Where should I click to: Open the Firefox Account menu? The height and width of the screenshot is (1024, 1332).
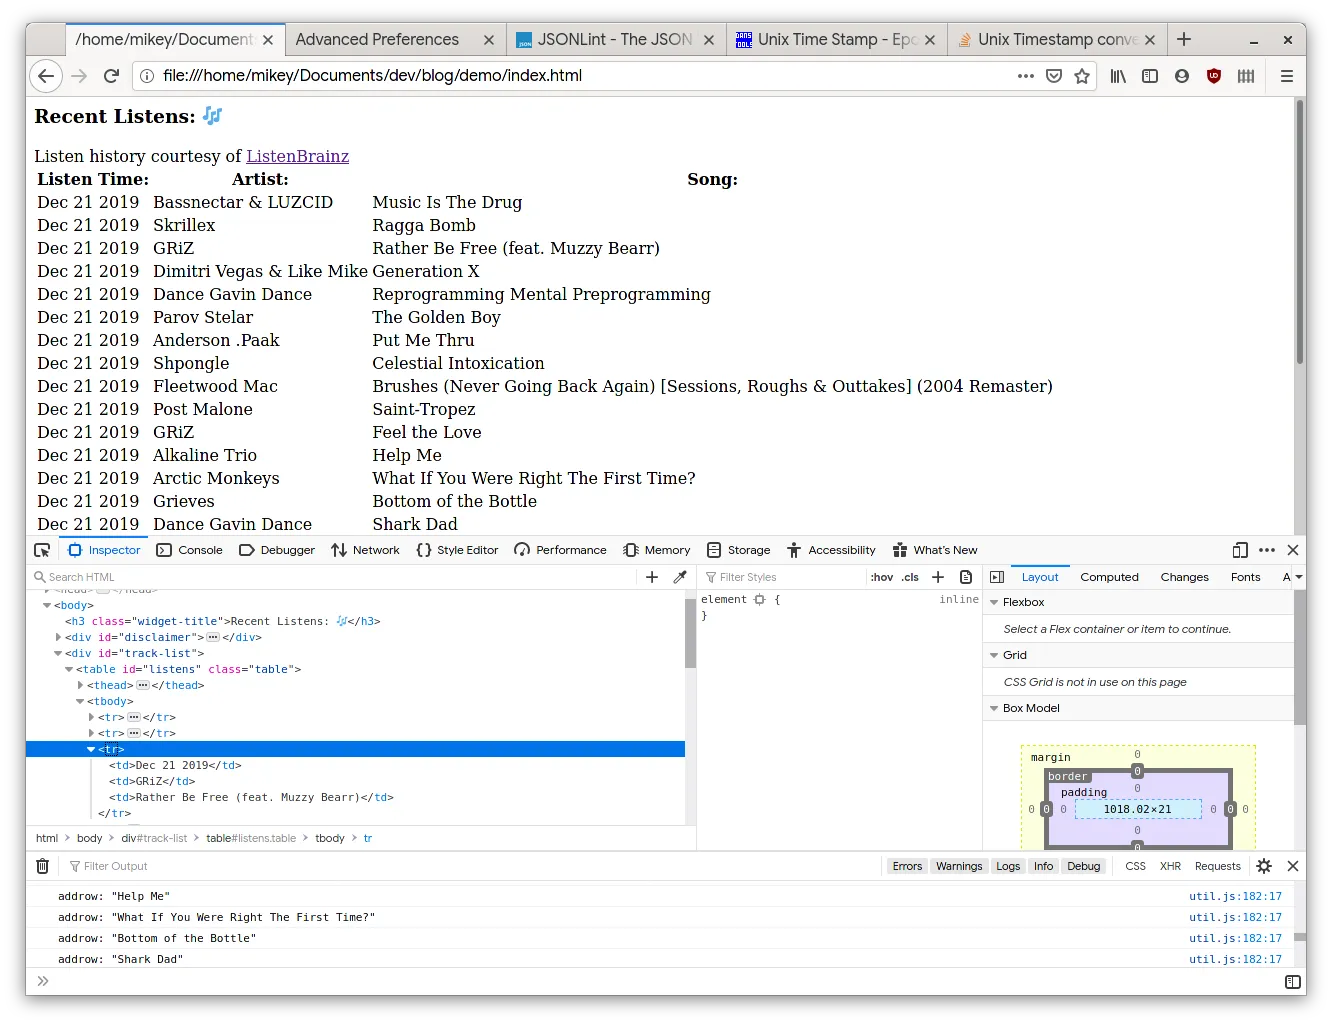pos(1182,76)
